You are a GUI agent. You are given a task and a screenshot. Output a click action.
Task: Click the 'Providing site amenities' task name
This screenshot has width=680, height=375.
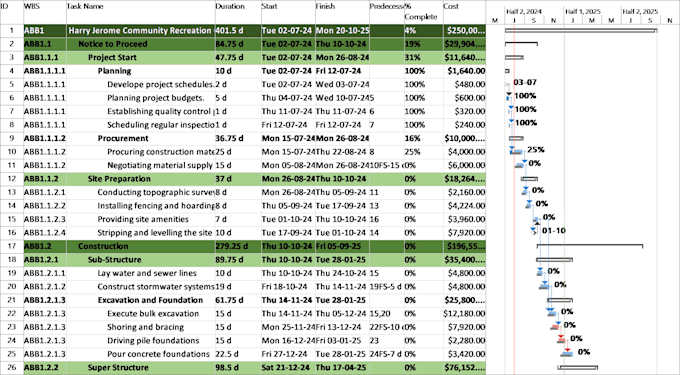point(143,219)
